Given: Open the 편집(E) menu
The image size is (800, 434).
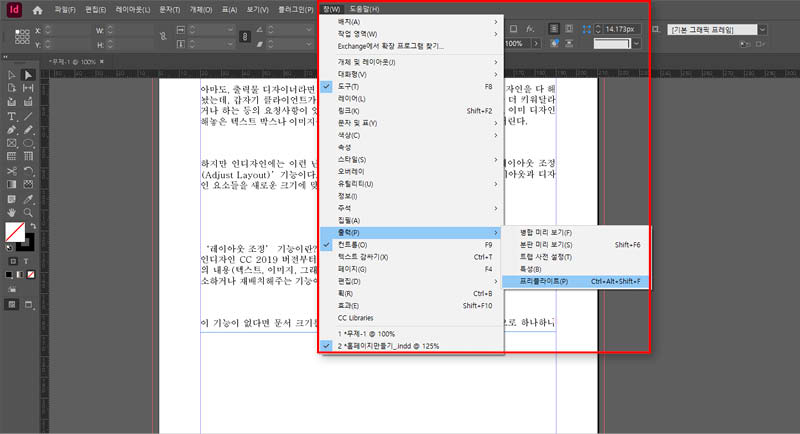Looking at the screenshot, I should tap(95, 10).
